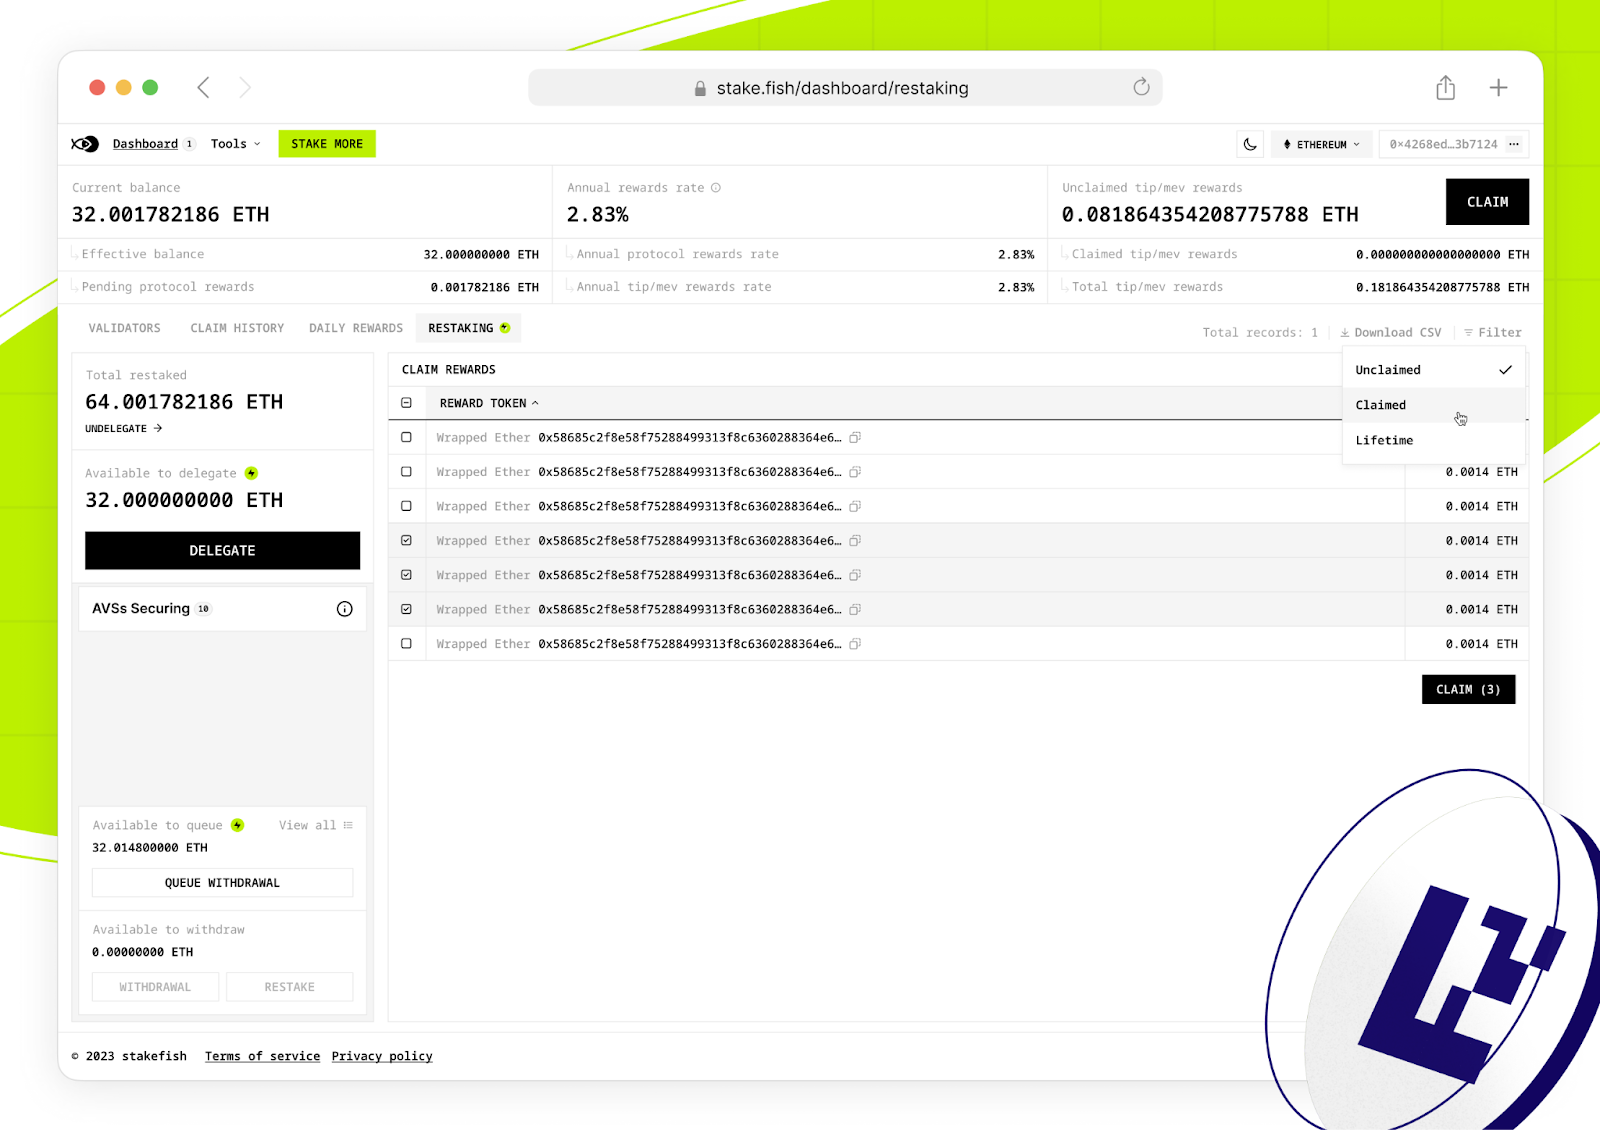Click the wallet address 0x4268ed…3b7124
The width and height of the screenshot is (1600, 1130).
point(1443,144)
